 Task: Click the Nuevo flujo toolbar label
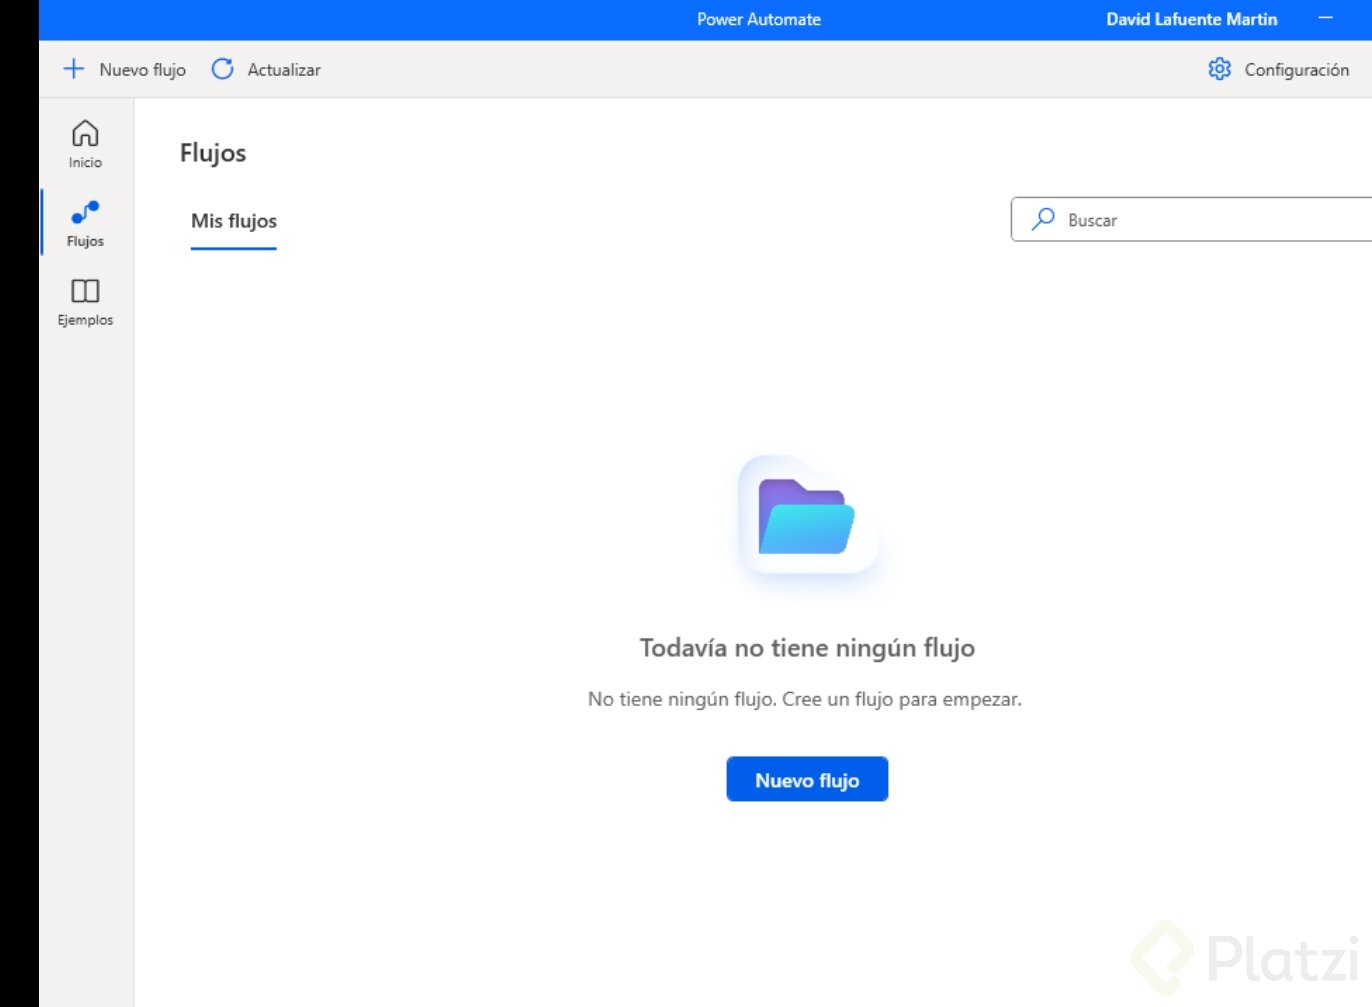point(143,70)
